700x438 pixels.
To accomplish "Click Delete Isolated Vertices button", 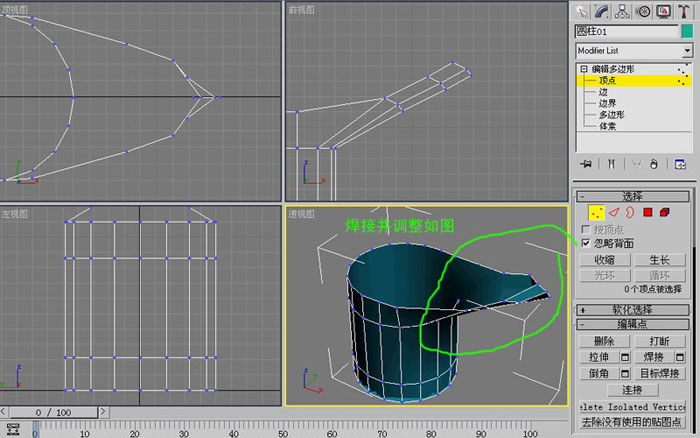I will (x=633, y=407).
